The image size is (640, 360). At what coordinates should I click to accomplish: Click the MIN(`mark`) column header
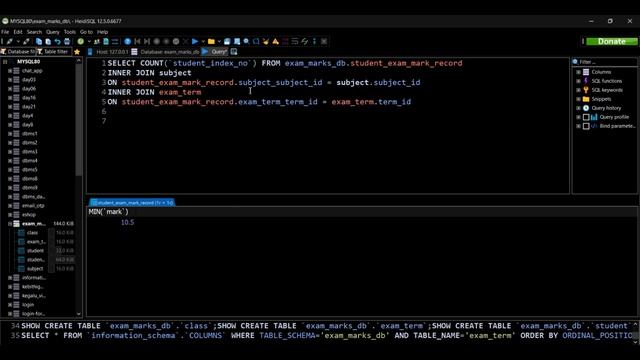109,212
